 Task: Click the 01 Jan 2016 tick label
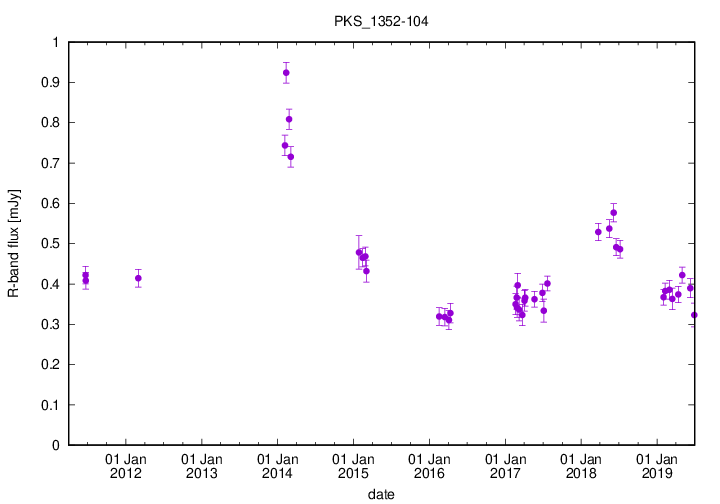click(x=428, y=465)
